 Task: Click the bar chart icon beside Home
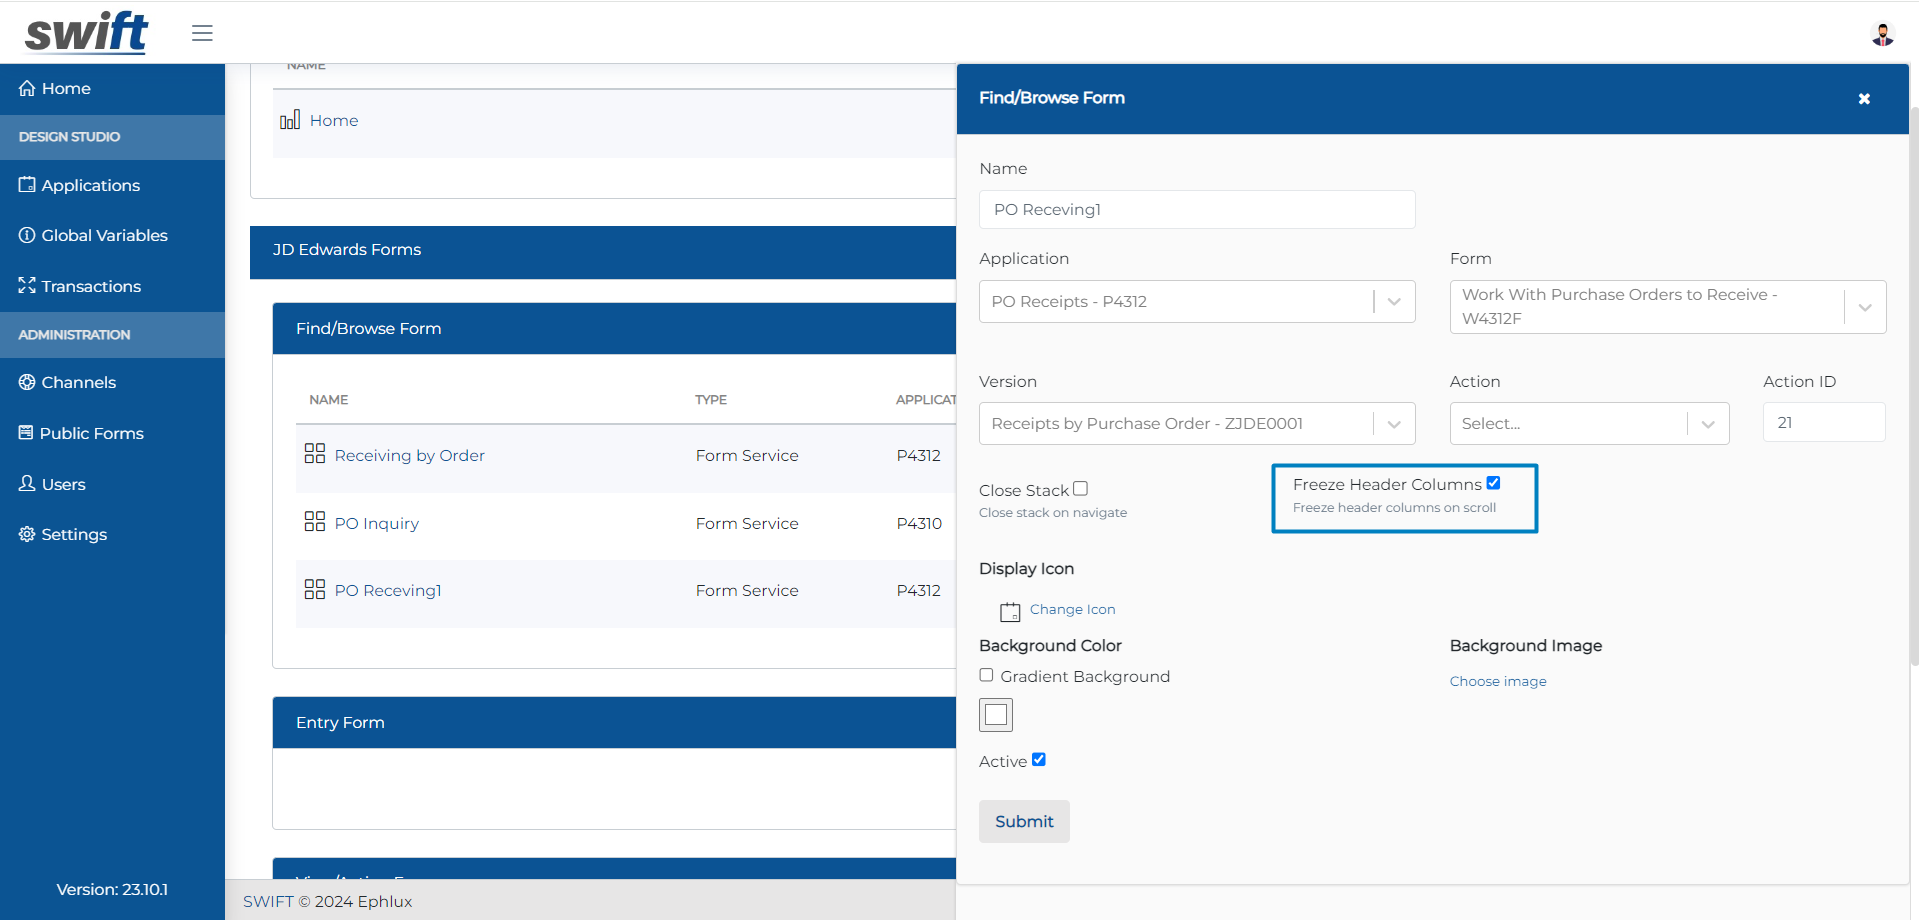290,120
